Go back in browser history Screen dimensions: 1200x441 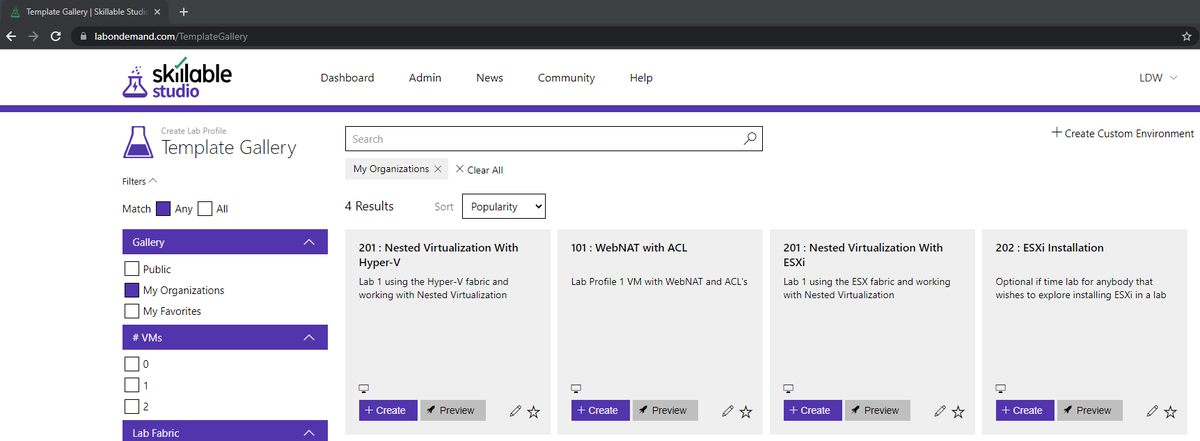[11, 36]
